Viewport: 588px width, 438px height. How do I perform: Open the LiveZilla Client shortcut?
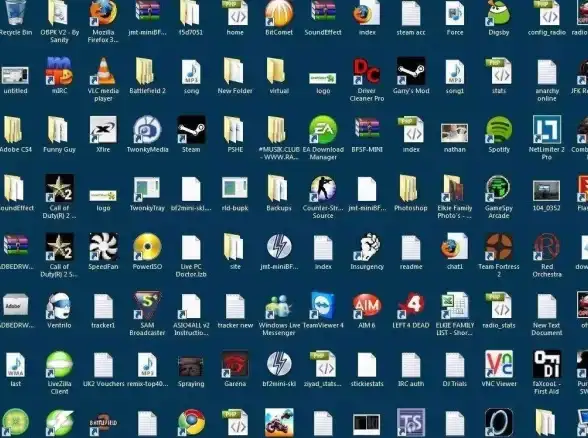[59, 364]
